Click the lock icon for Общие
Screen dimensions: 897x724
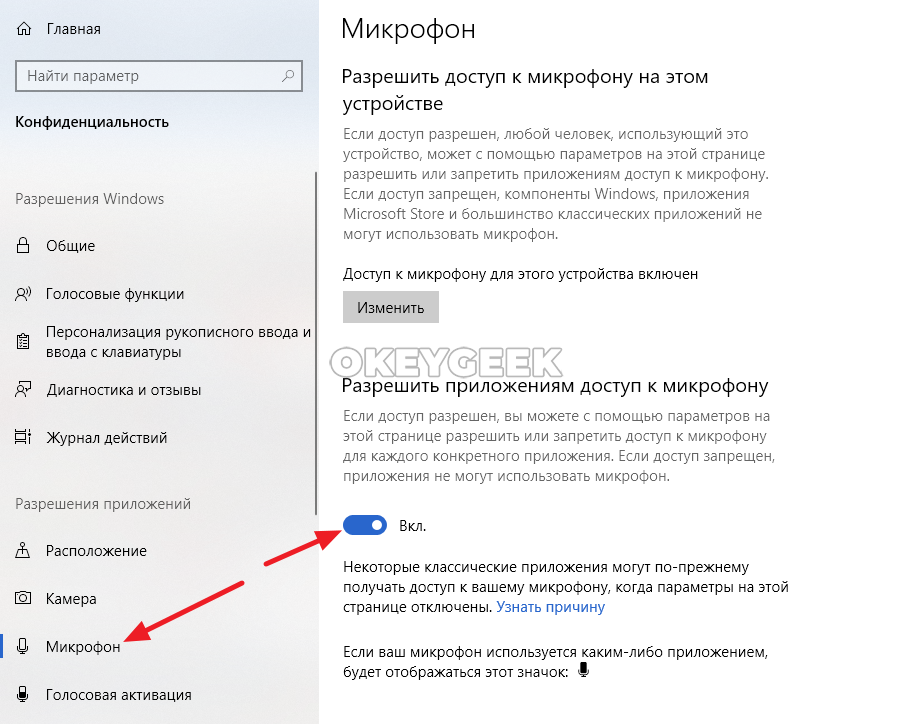point(23,245)
